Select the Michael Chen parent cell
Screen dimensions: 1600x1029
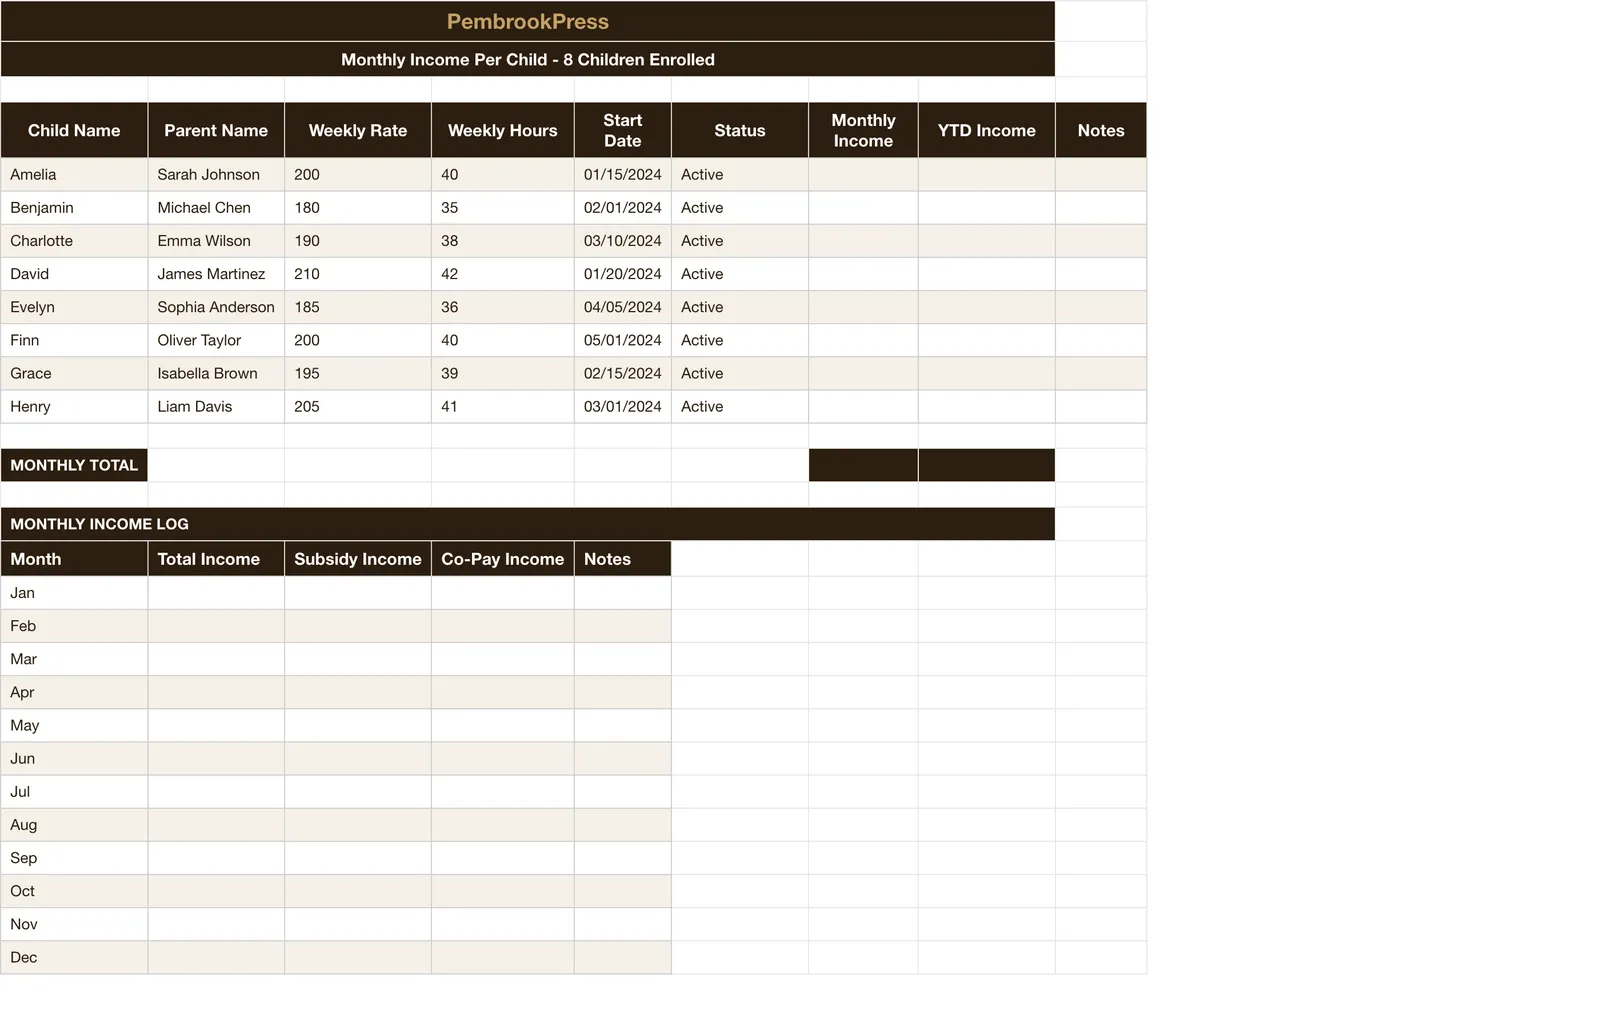216,207
